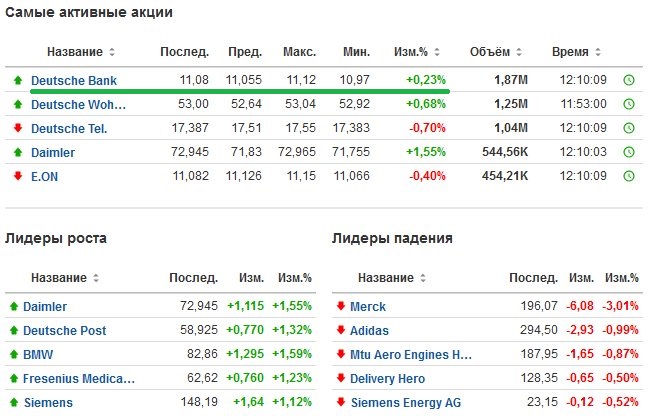This screenshot has width=649, height=416.
Task: Open the Deutsche Woh... stock link
Action: 78,104
